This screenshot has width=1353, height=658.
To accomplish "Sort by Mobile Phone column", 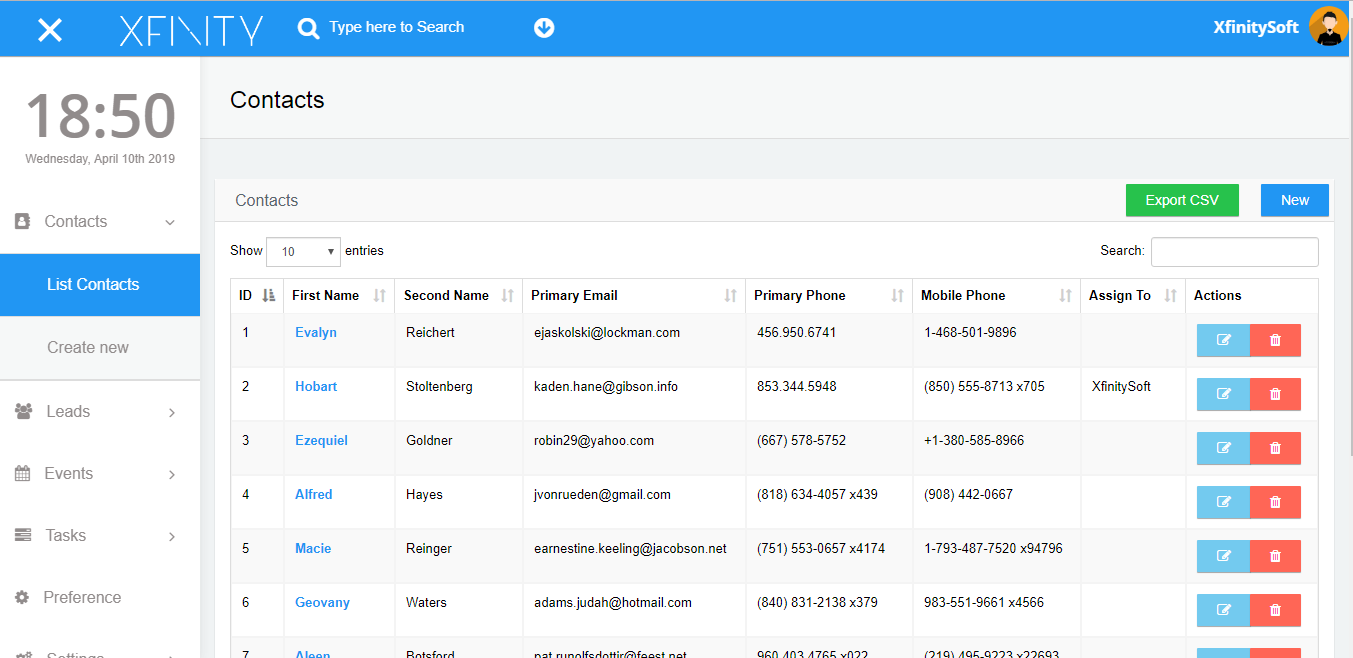I will (x=996, y=296).
